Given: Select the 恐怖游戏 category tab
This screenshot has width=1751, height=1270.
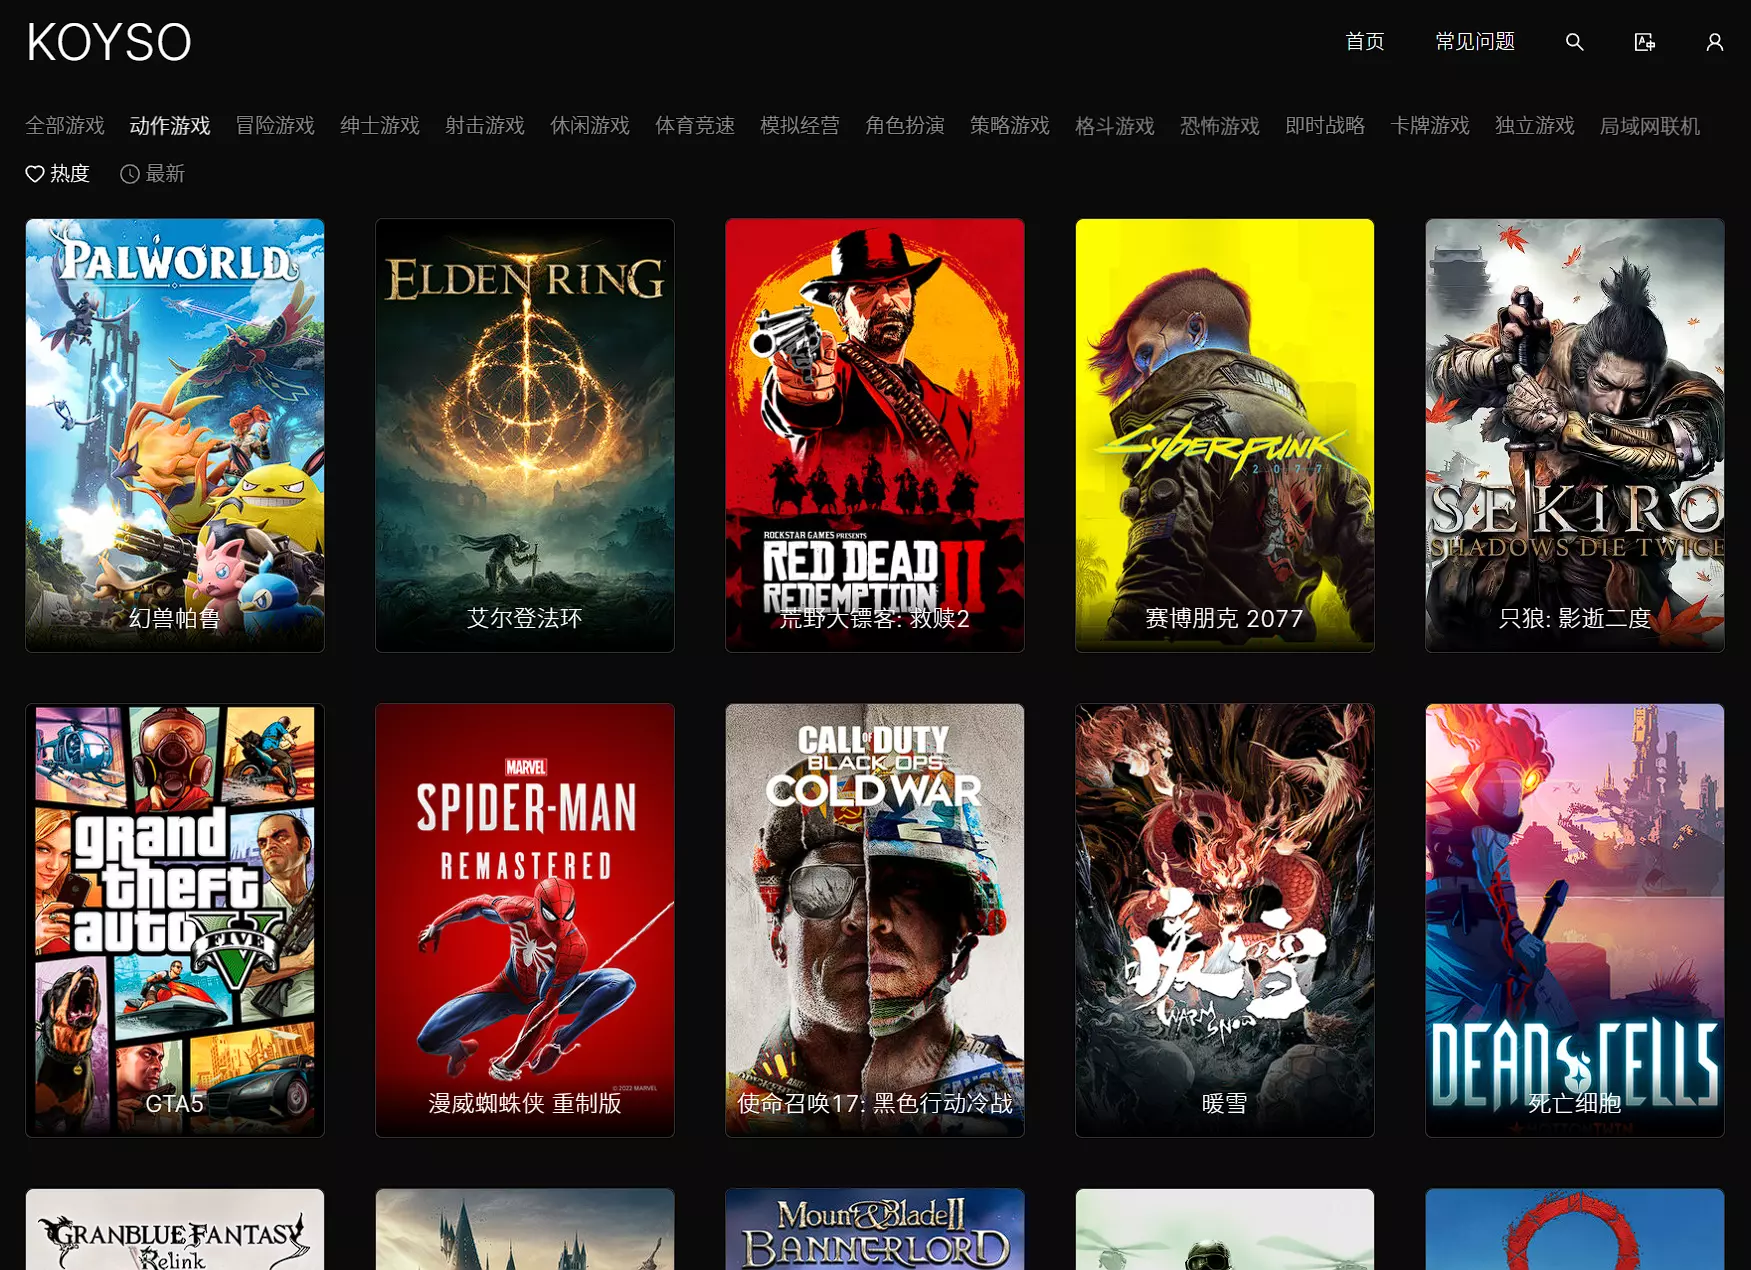Looking at the screenshot, I should coord(1220,126).
